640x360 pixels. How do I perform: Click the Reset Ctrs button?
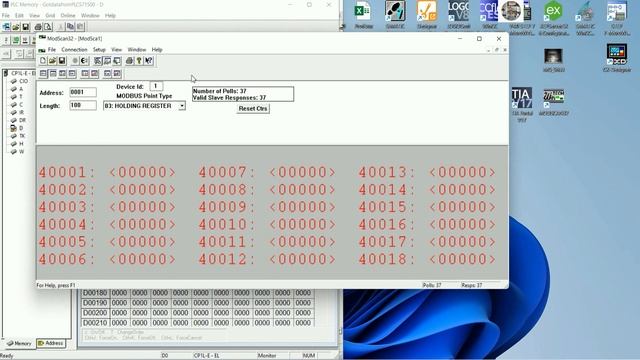253,109
